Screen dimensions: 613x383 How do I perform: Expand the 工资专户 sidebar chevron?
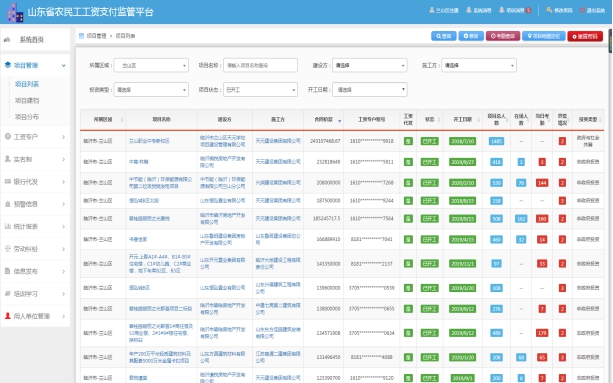click(63, 137)
